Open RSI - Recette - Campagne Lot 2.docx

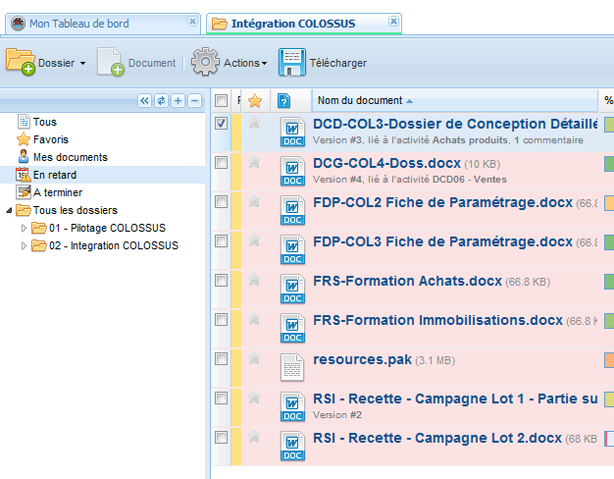point(437,438)
